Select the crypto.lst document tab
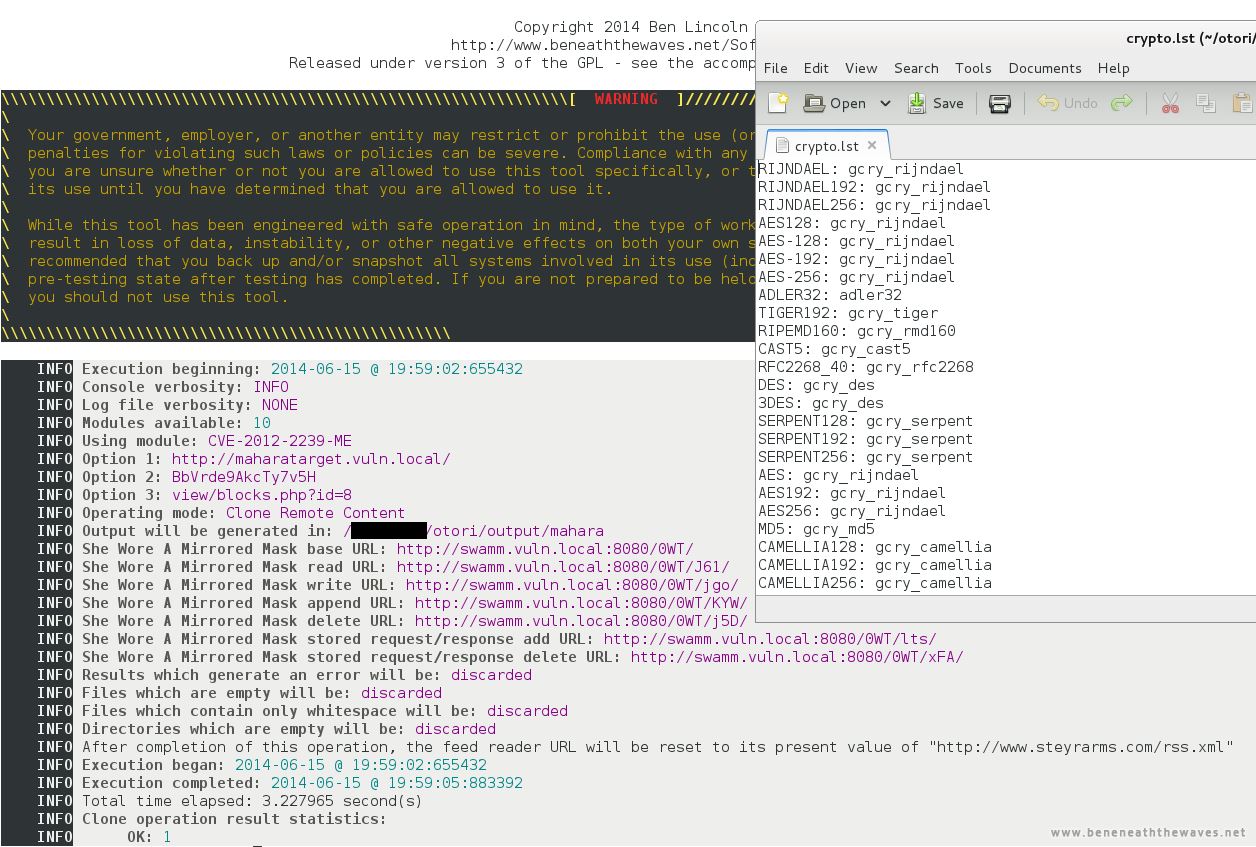1256x847 pixels. click(826, 145)
